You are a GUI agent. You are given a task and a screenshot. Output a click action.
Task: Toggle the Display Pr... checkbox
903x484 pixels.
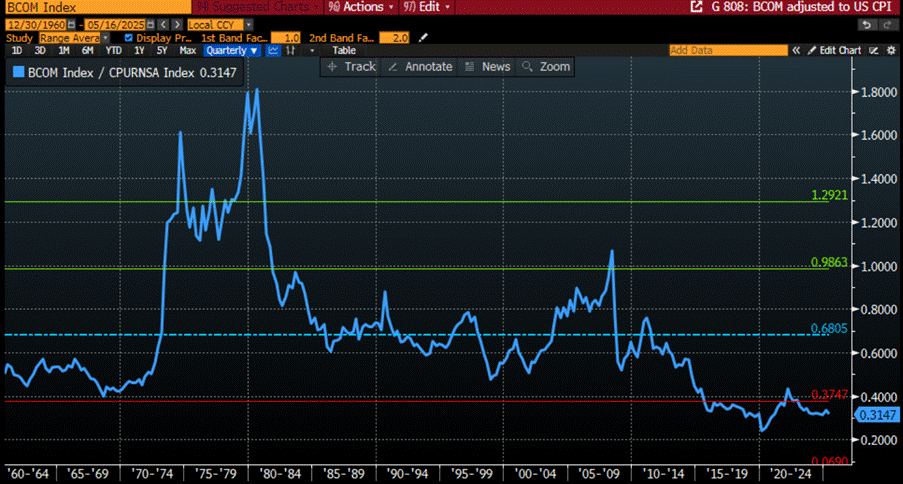point(129,37)
